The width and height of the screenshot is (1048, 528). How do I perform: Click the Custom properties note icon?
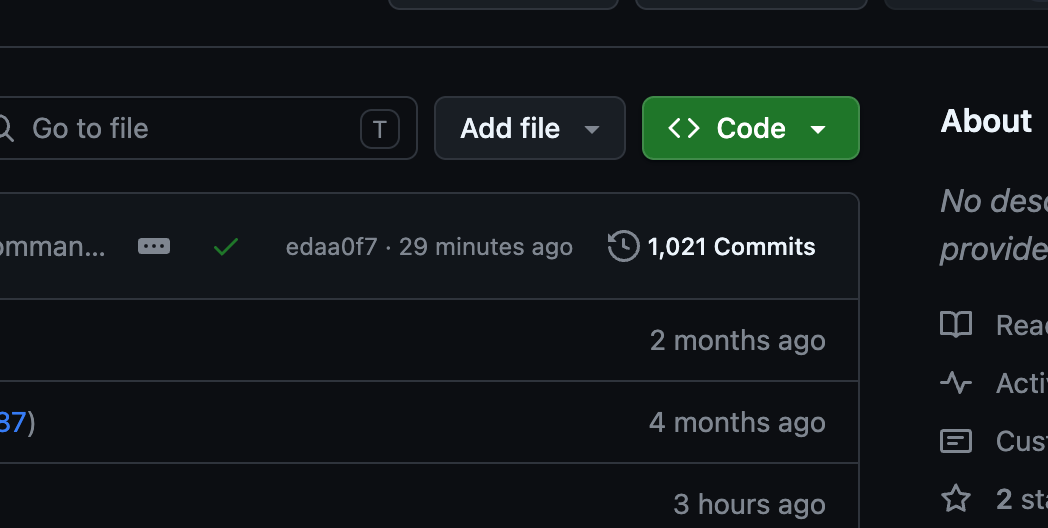(956, 440)
